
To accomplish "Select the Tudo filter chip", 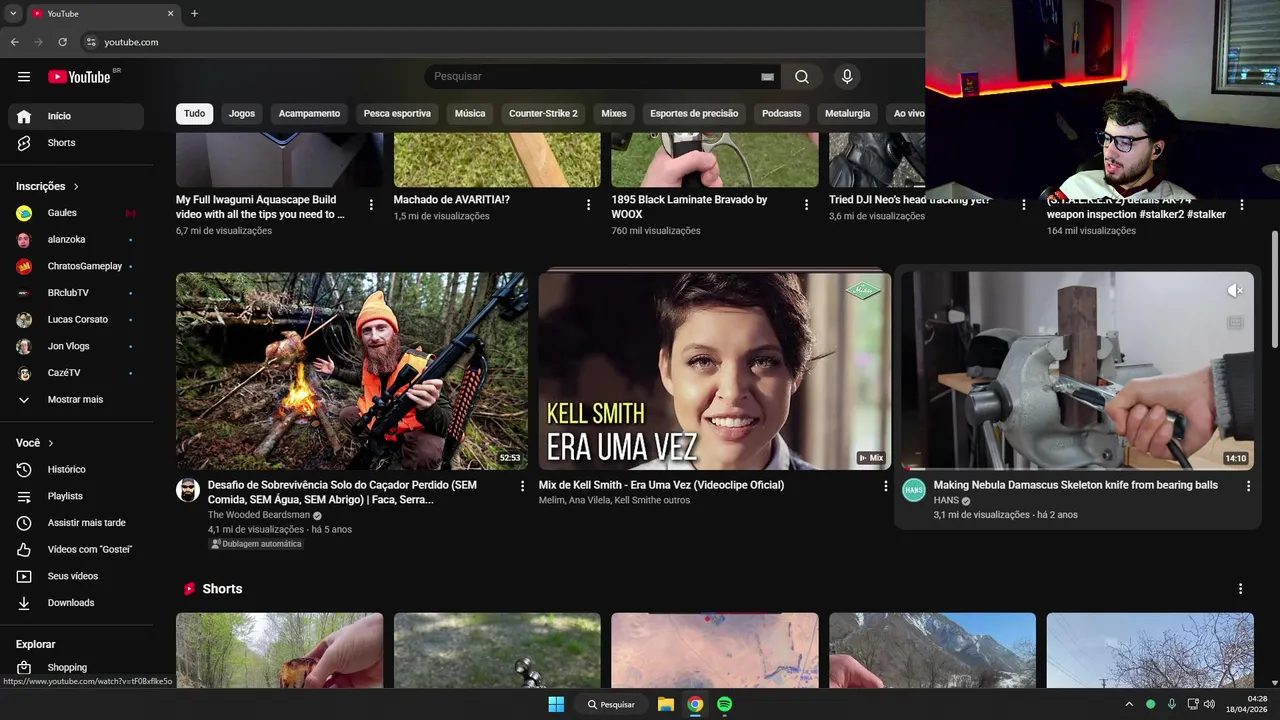I will click(194, 113).
